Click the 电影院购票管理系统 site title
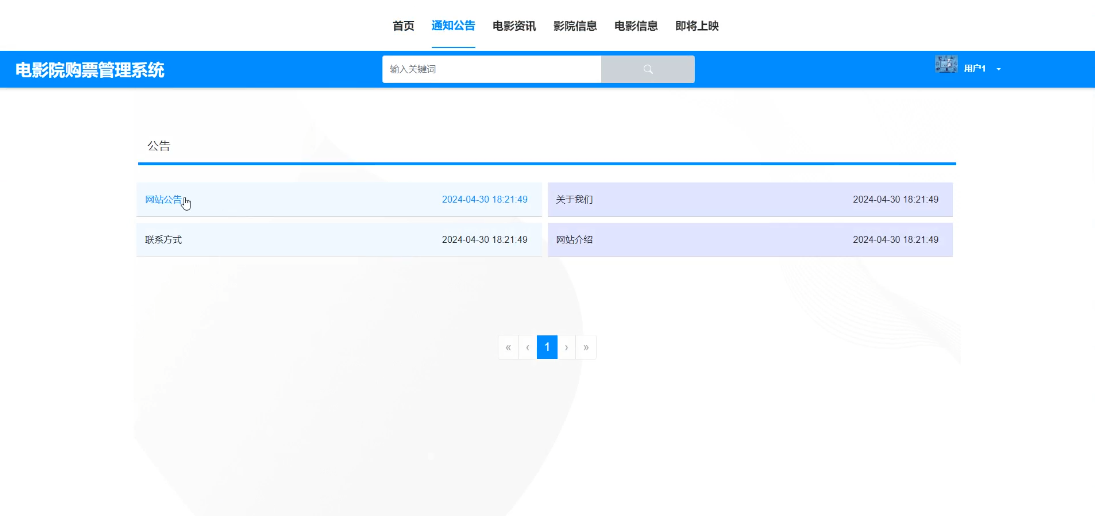The height and width of the screenshot is (516, 1095). pyautogui.click(x=90, y=70)
